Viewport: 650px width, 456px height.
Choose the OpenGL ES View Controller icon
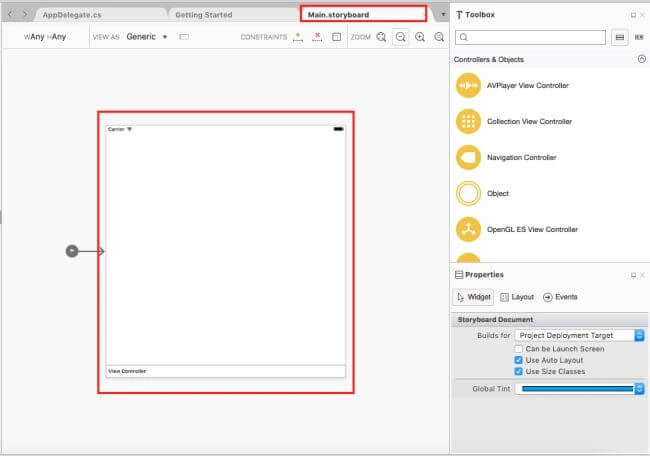[x=468, y=229]
